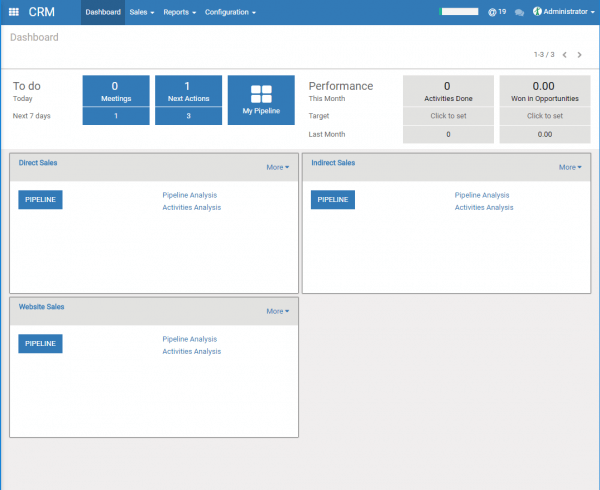Open the @ 19 notifications counter
Screen dimensions: 600x490
[x=497, y=12]
